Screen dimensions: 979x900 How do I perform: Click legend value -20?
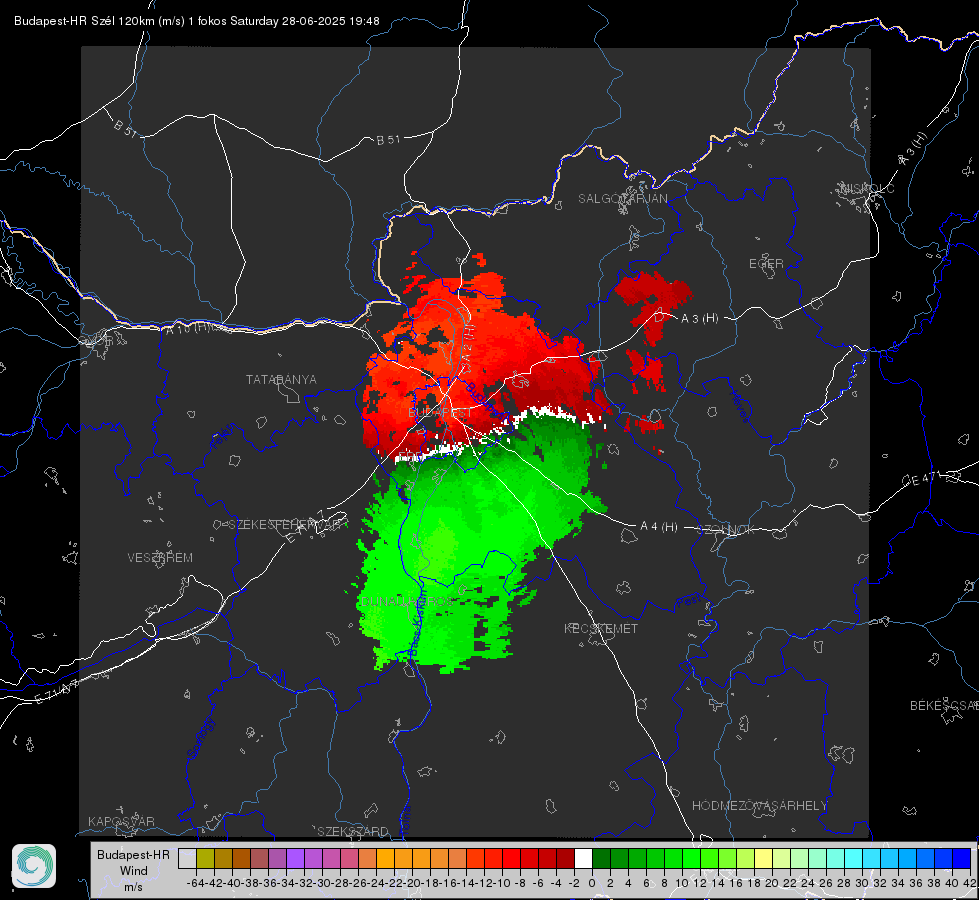[413, 883]
